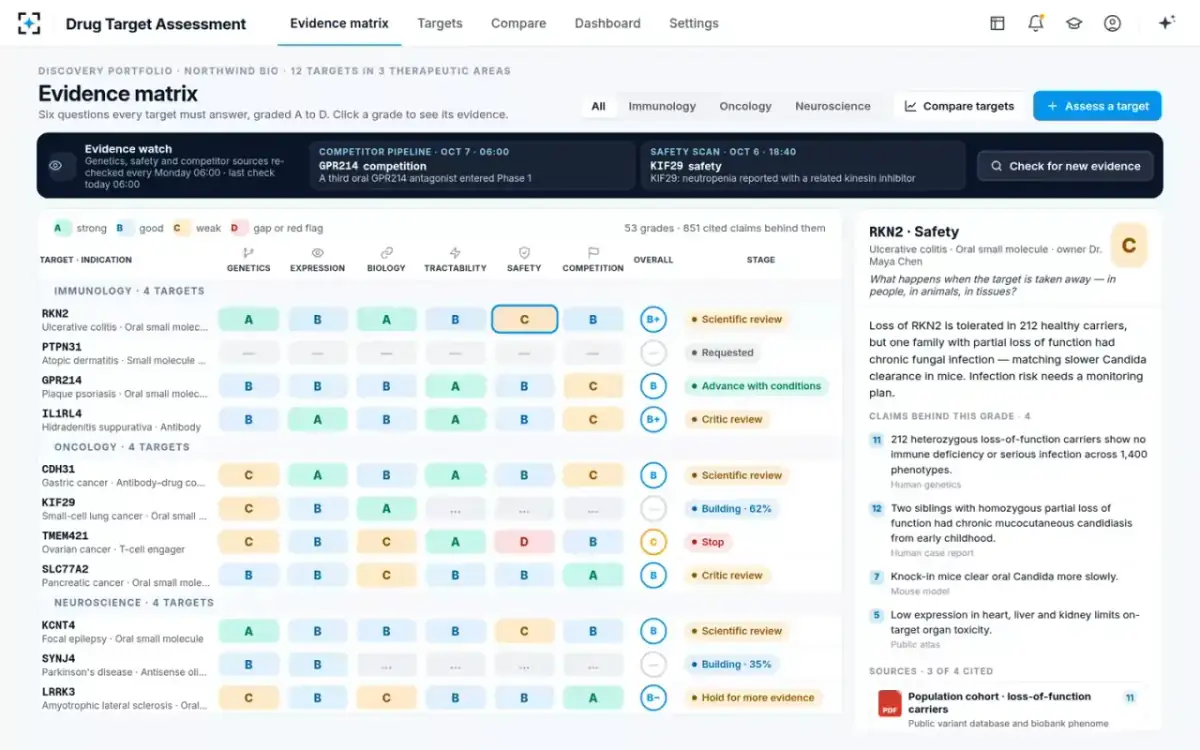Open the PTPN31 target row
1200x750 pixels.
click(x=440, y=353)
